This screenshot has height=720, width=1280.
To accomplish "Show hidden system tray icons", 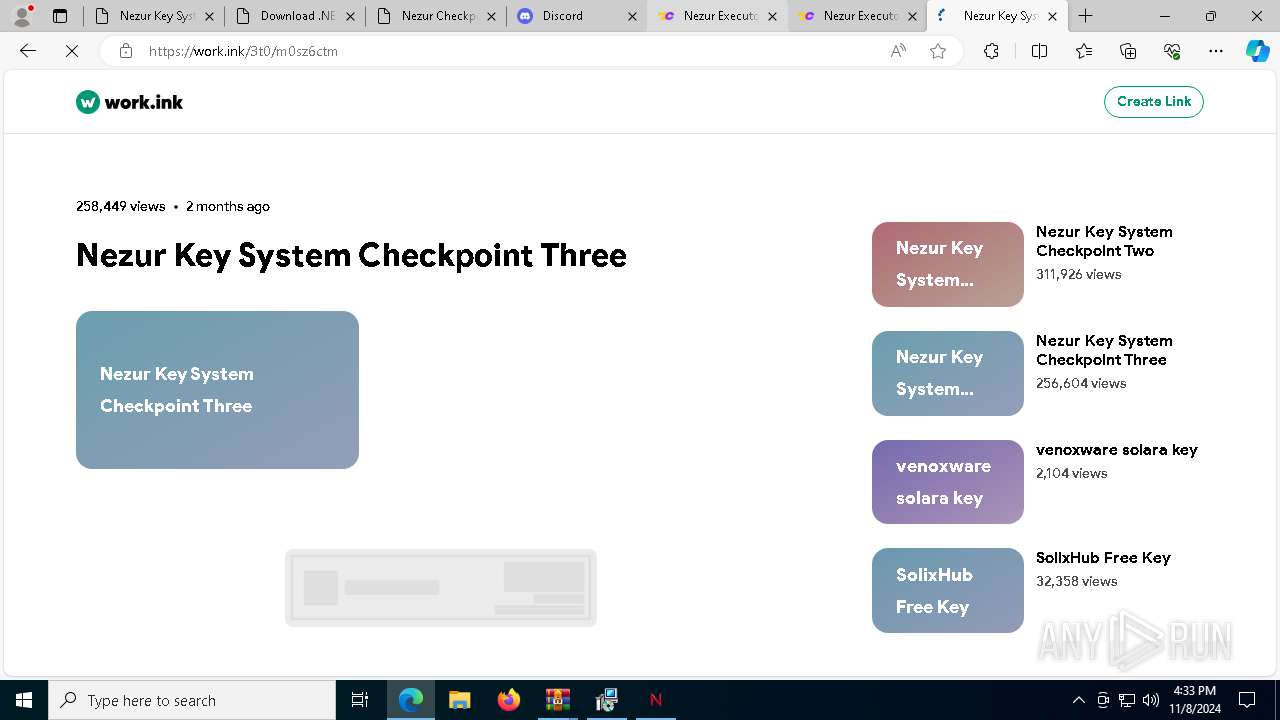I will click(x=1078, y=700).
